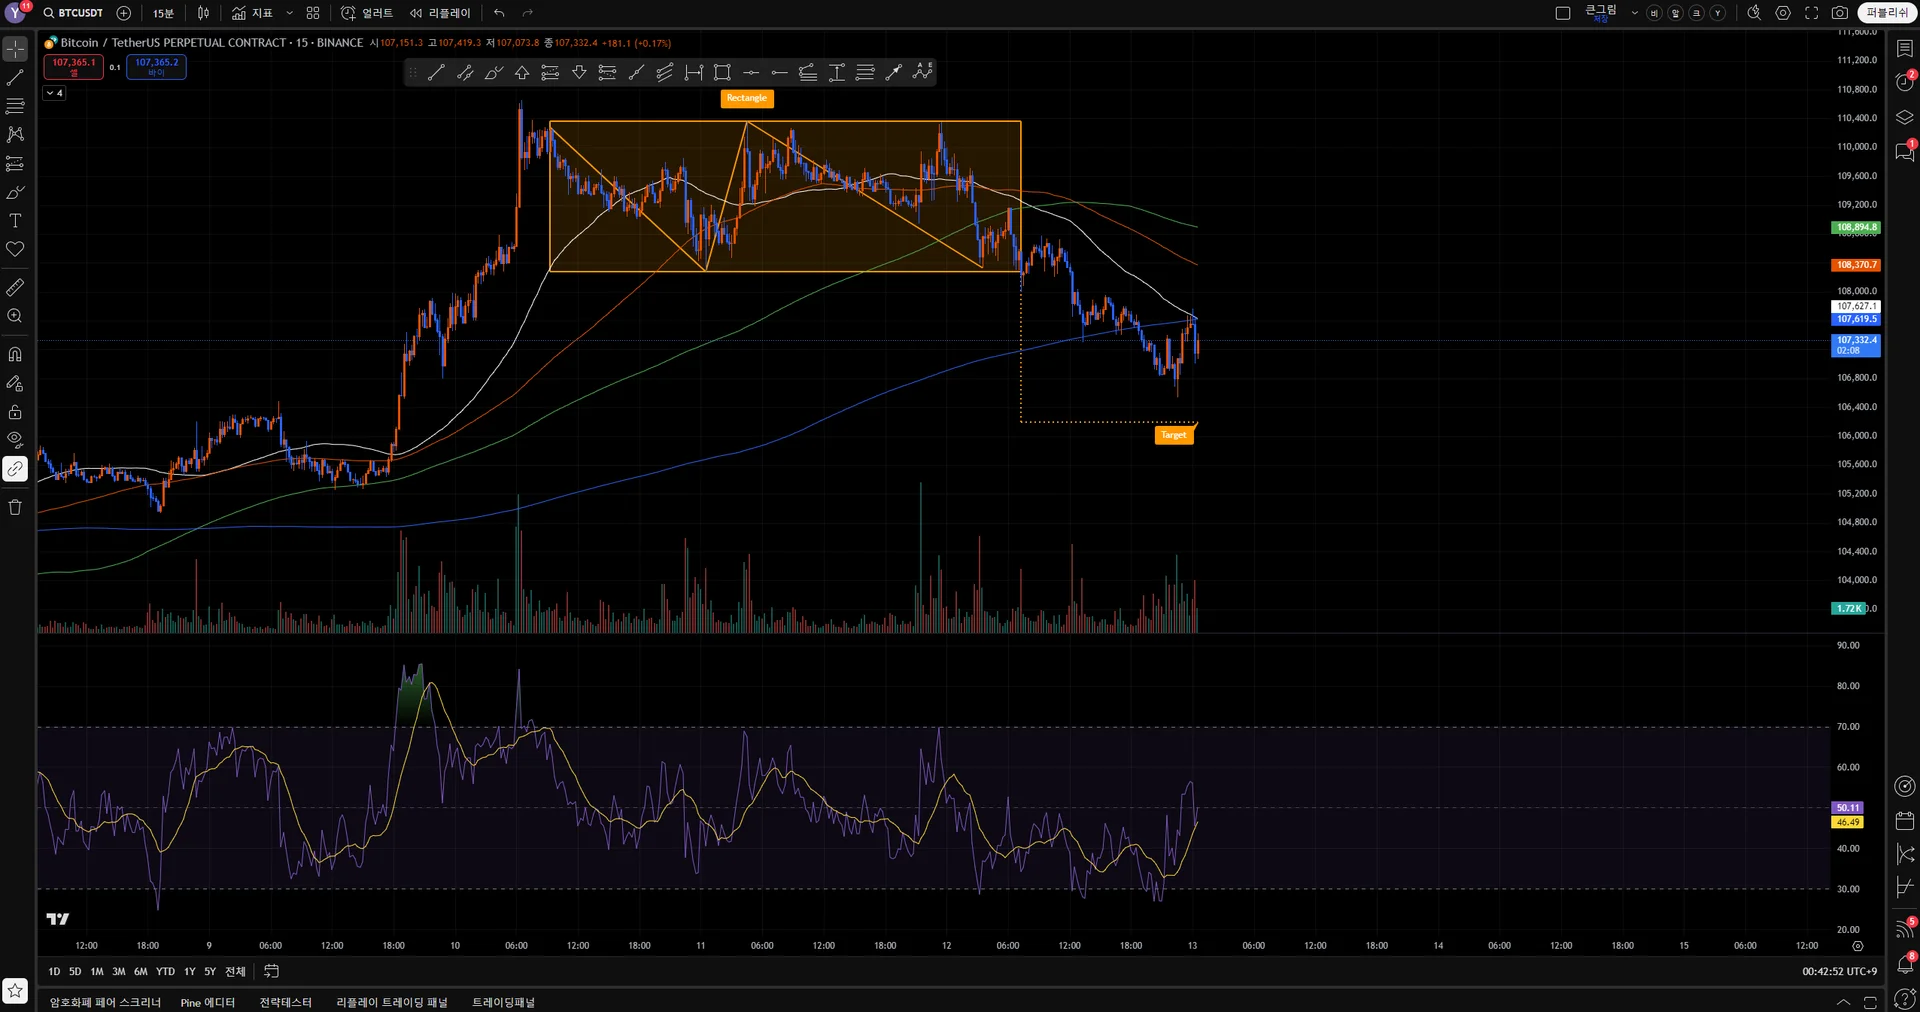Open the quick search lightning icon
The height and width of the screenshot is (1012, 1920).
point(1754,13)
